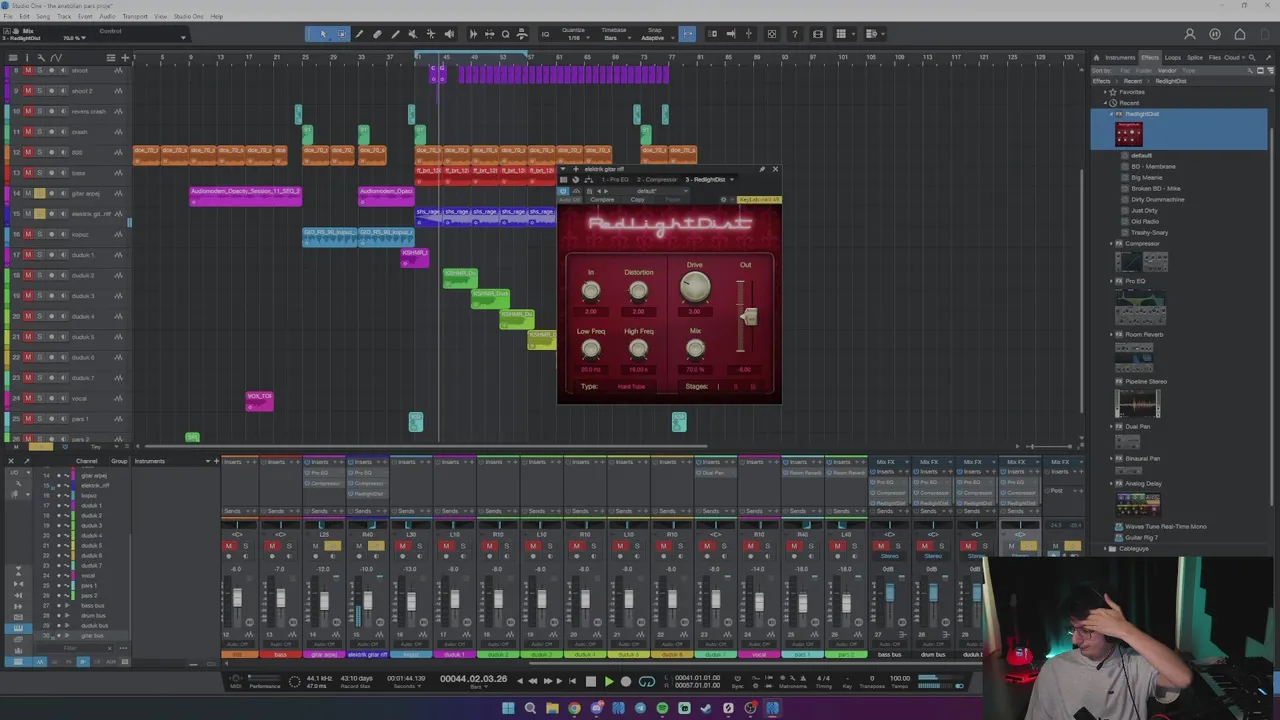Click the RedlightDist thumbnail in browser

point(1129,134)
